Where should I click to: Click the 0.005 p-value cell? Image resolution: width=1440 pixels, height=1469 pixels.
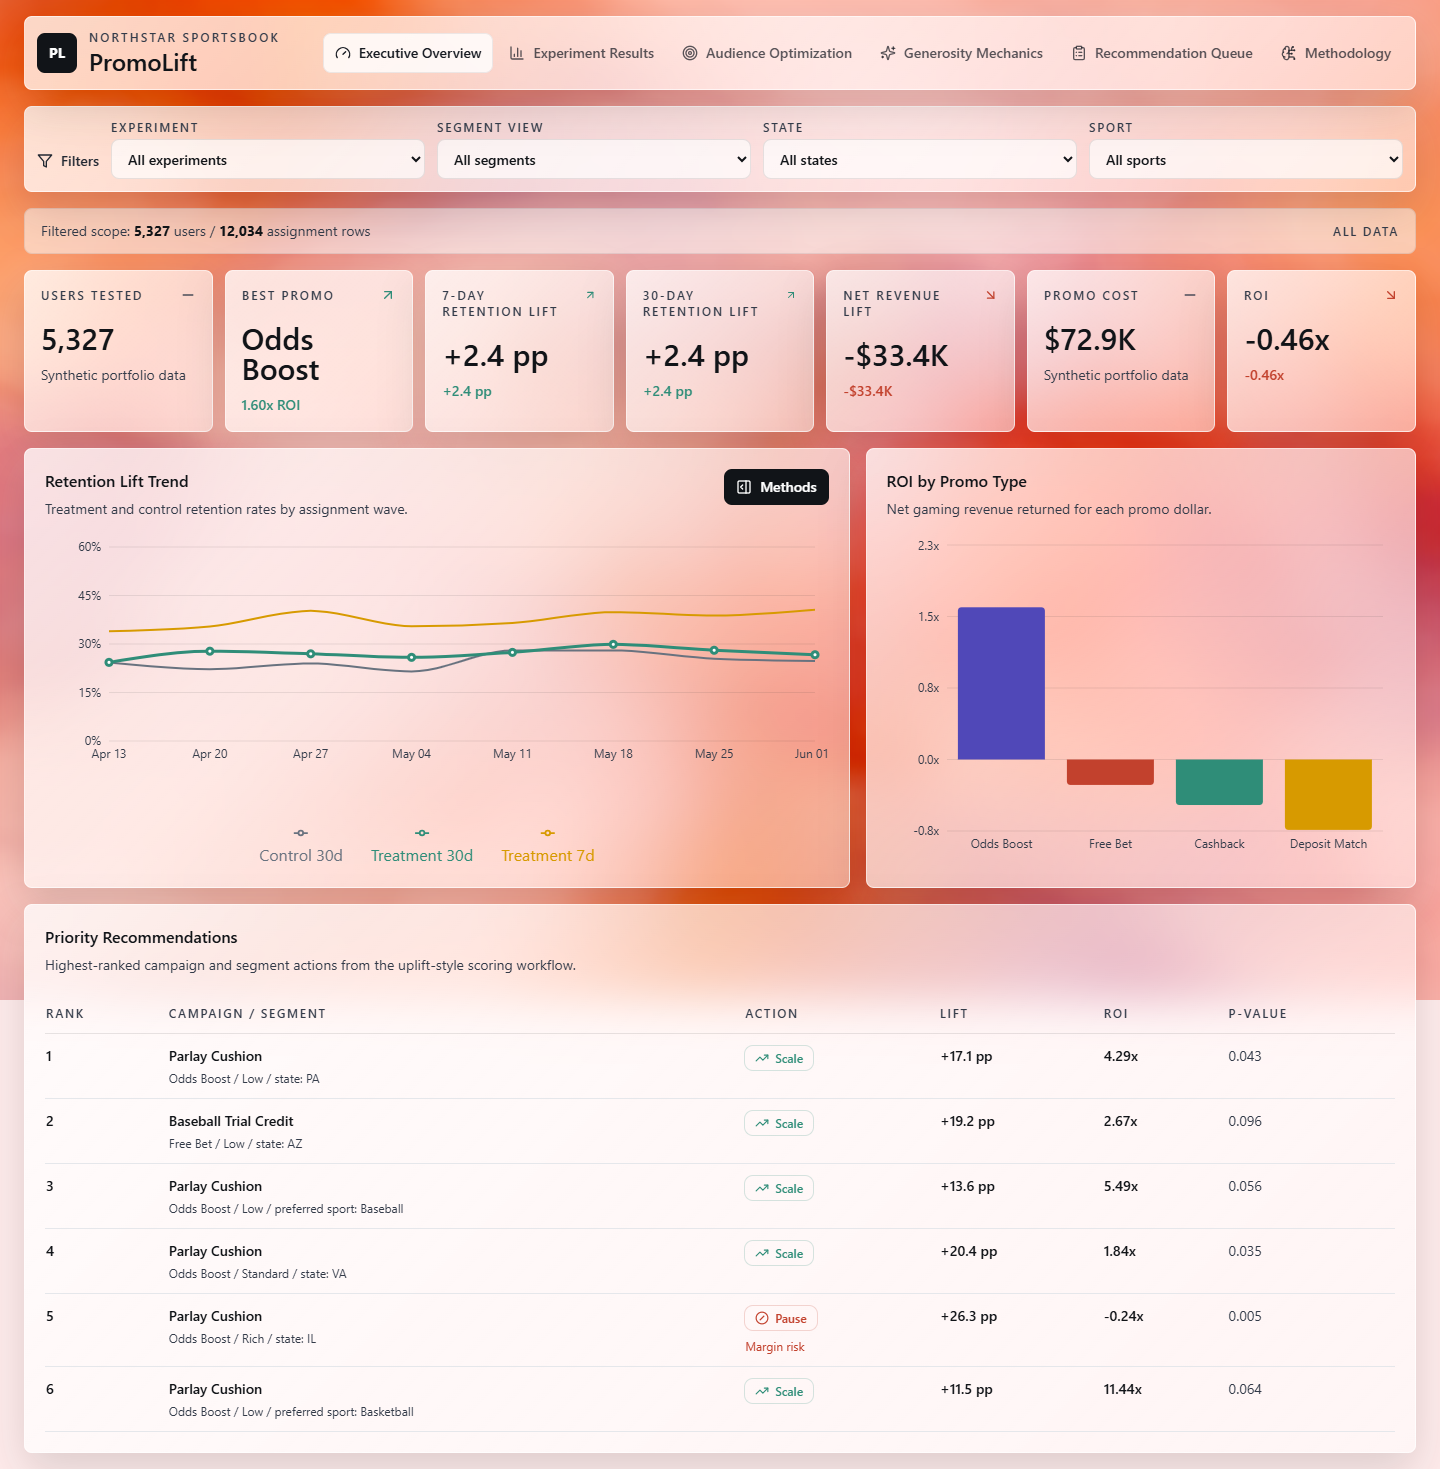point(1245,1316)
